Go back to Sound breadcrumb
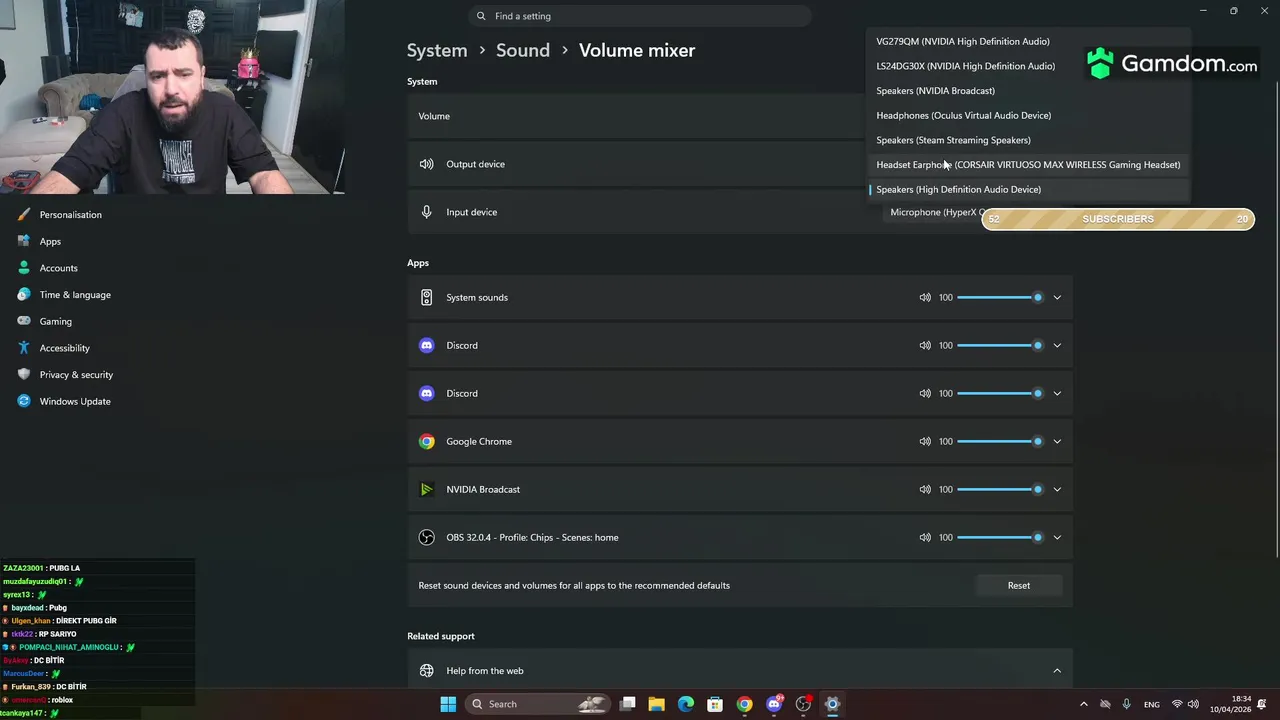 pos(523,50)
